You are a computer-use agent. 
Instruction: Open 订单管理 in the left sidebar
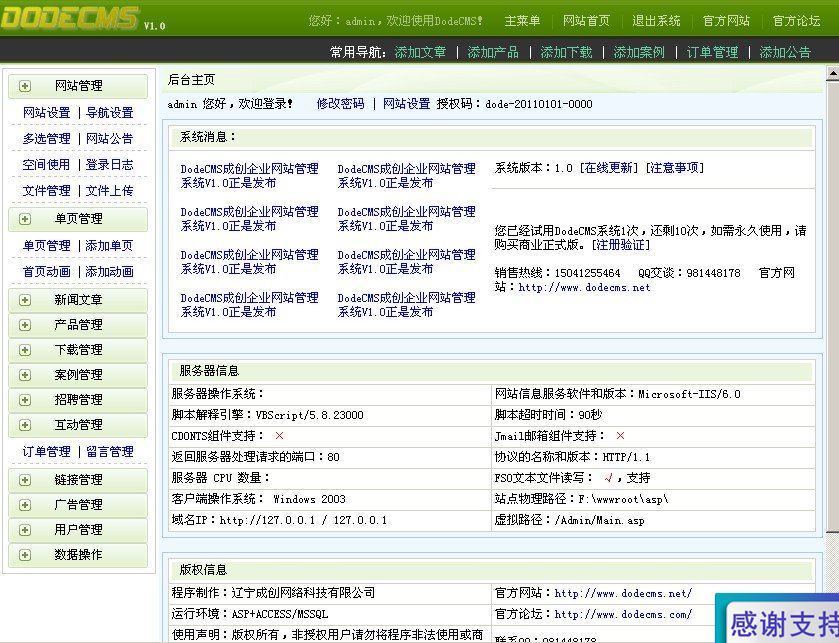pyautogui.click(x=47, y=451)
